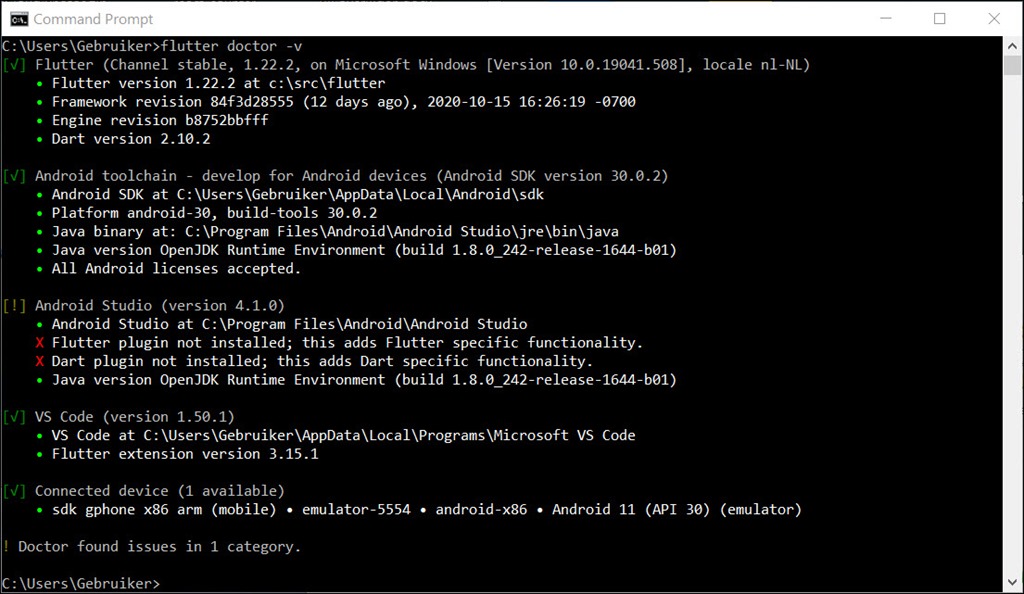The width and height of the screenshot is (1024, 594).
Task: Maximize the Command Prompt window
Action: click(x=939, y=18)
